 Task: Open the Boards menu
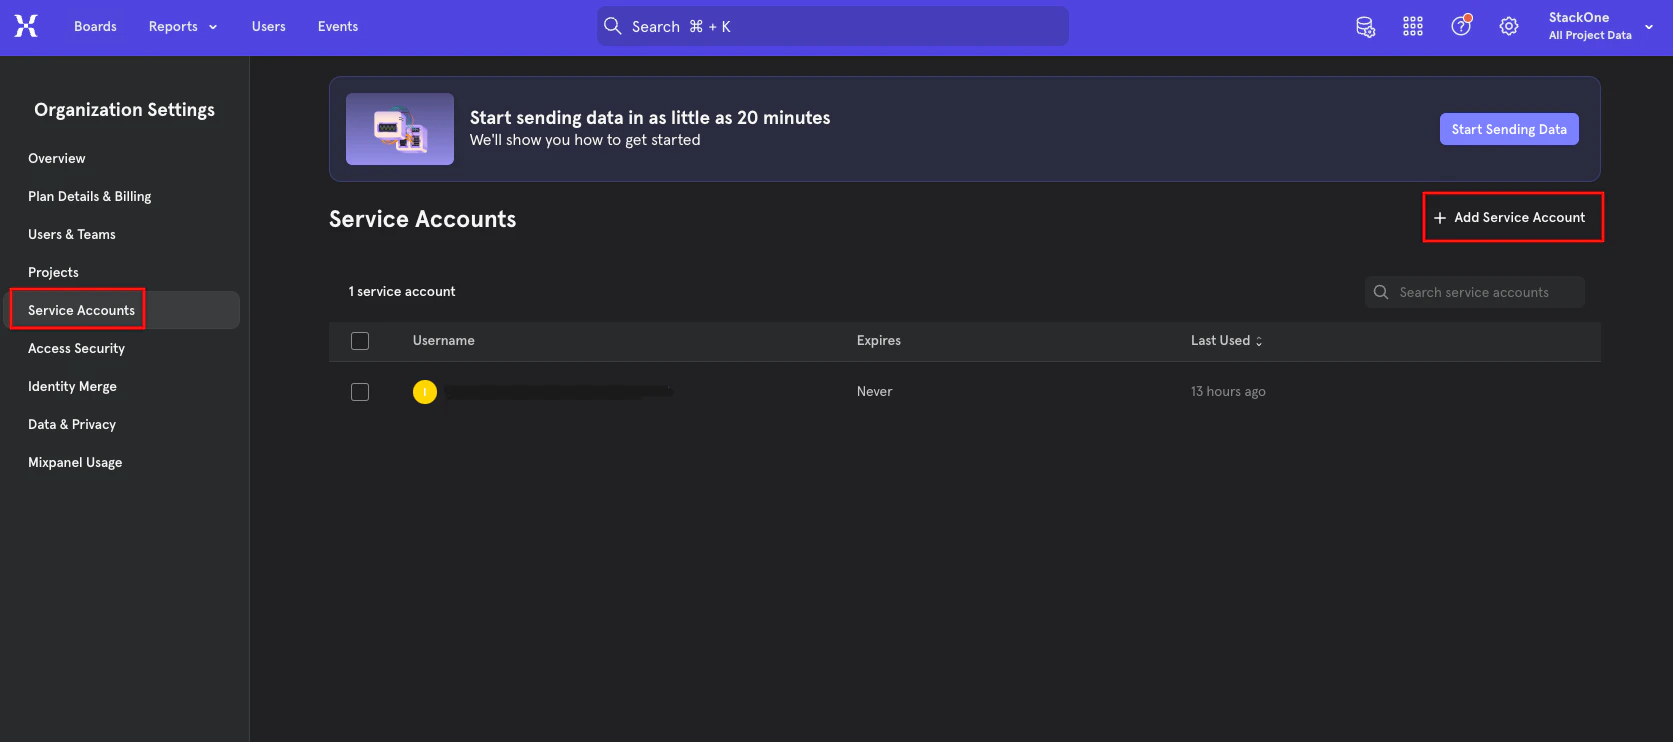click(95, 27)
